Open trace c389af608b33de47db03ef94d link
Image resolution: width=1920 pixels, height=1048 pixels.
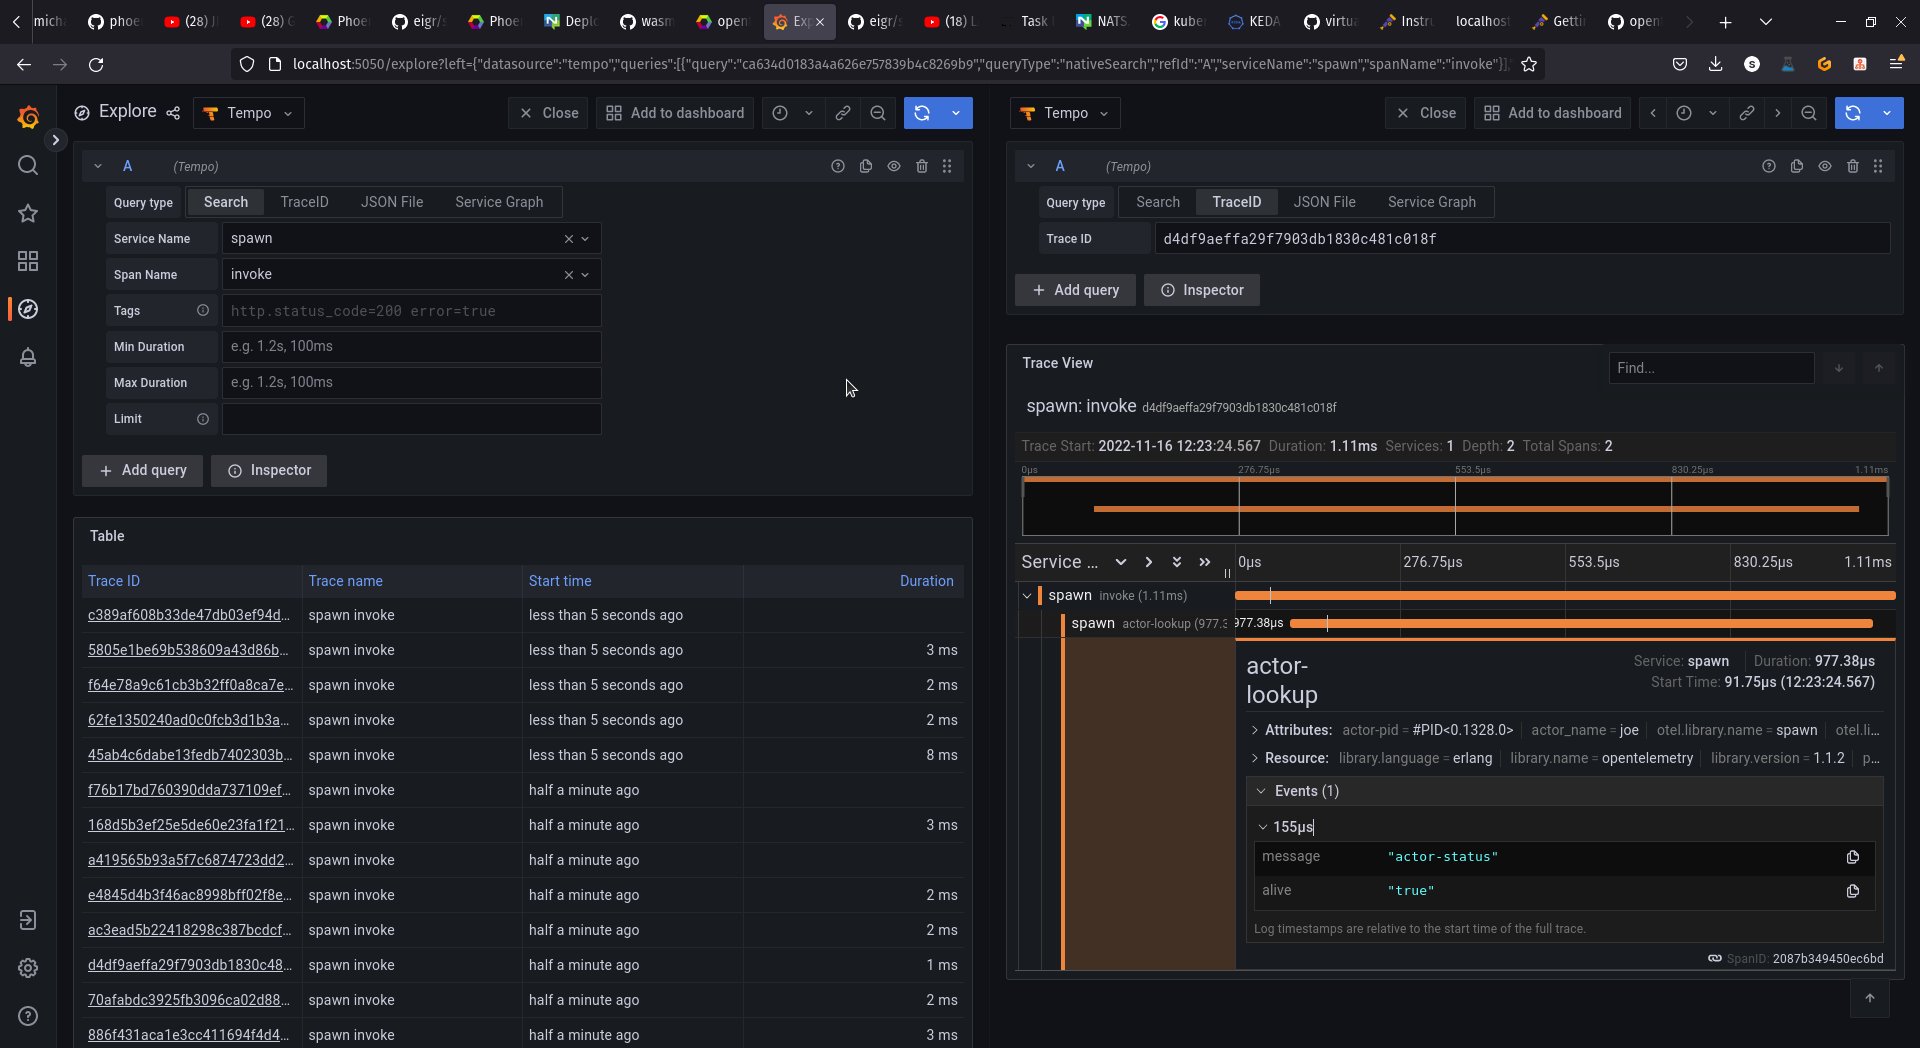188,615
